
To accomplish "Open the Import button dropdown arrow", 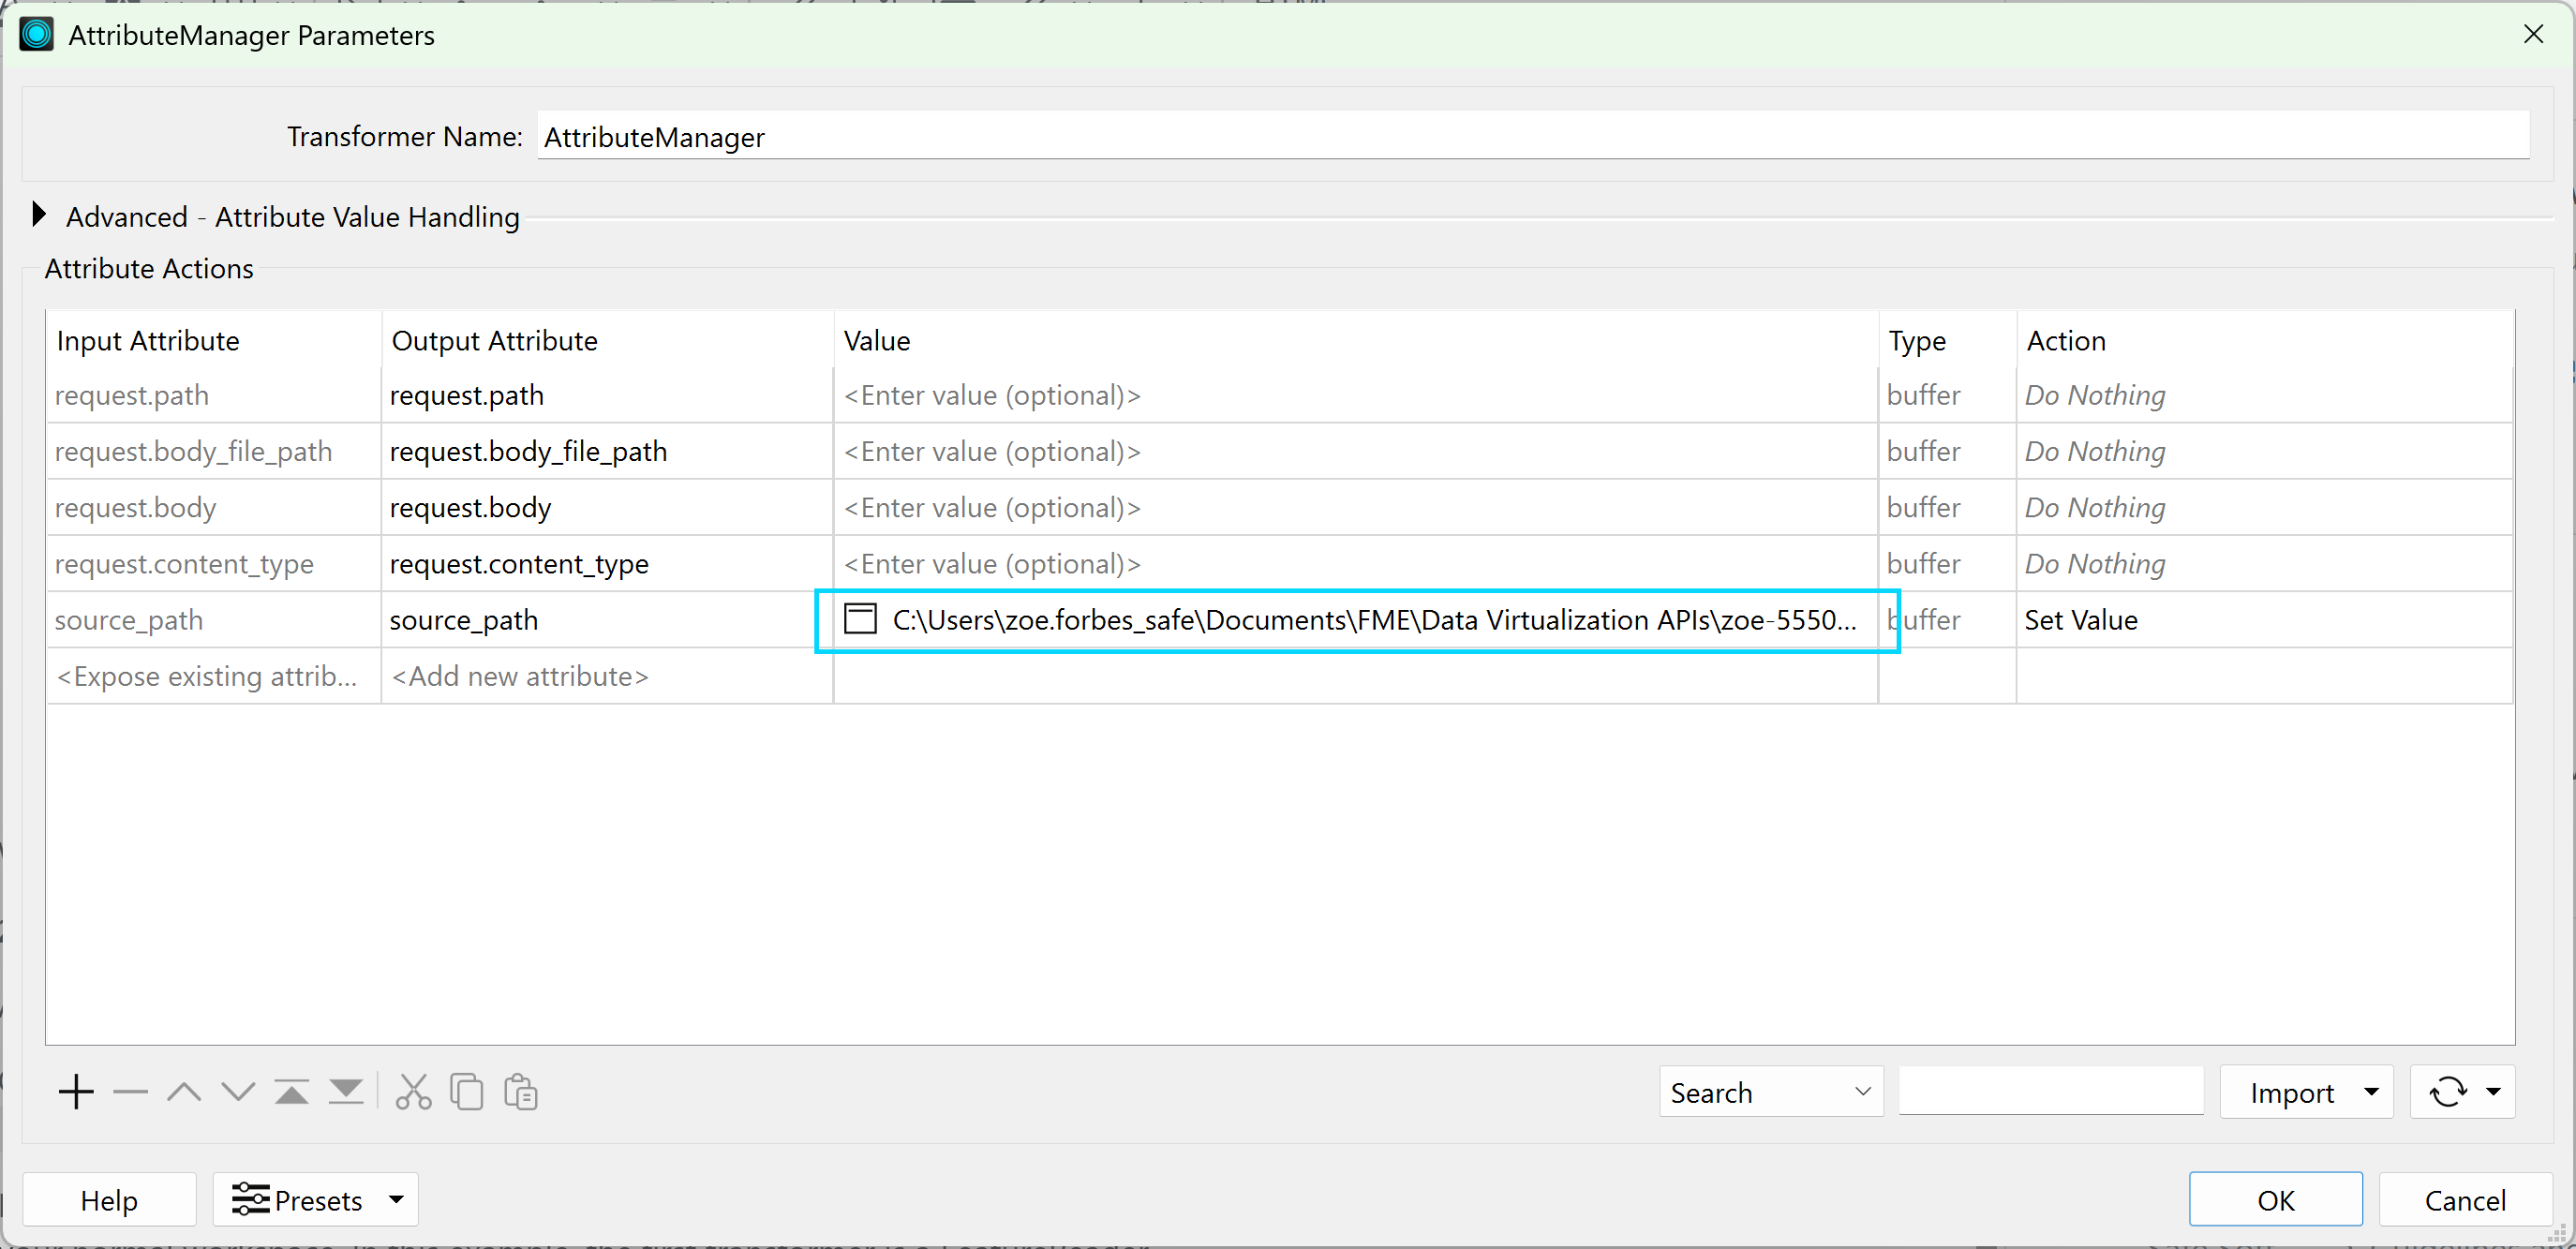I will [2371, 1091].
